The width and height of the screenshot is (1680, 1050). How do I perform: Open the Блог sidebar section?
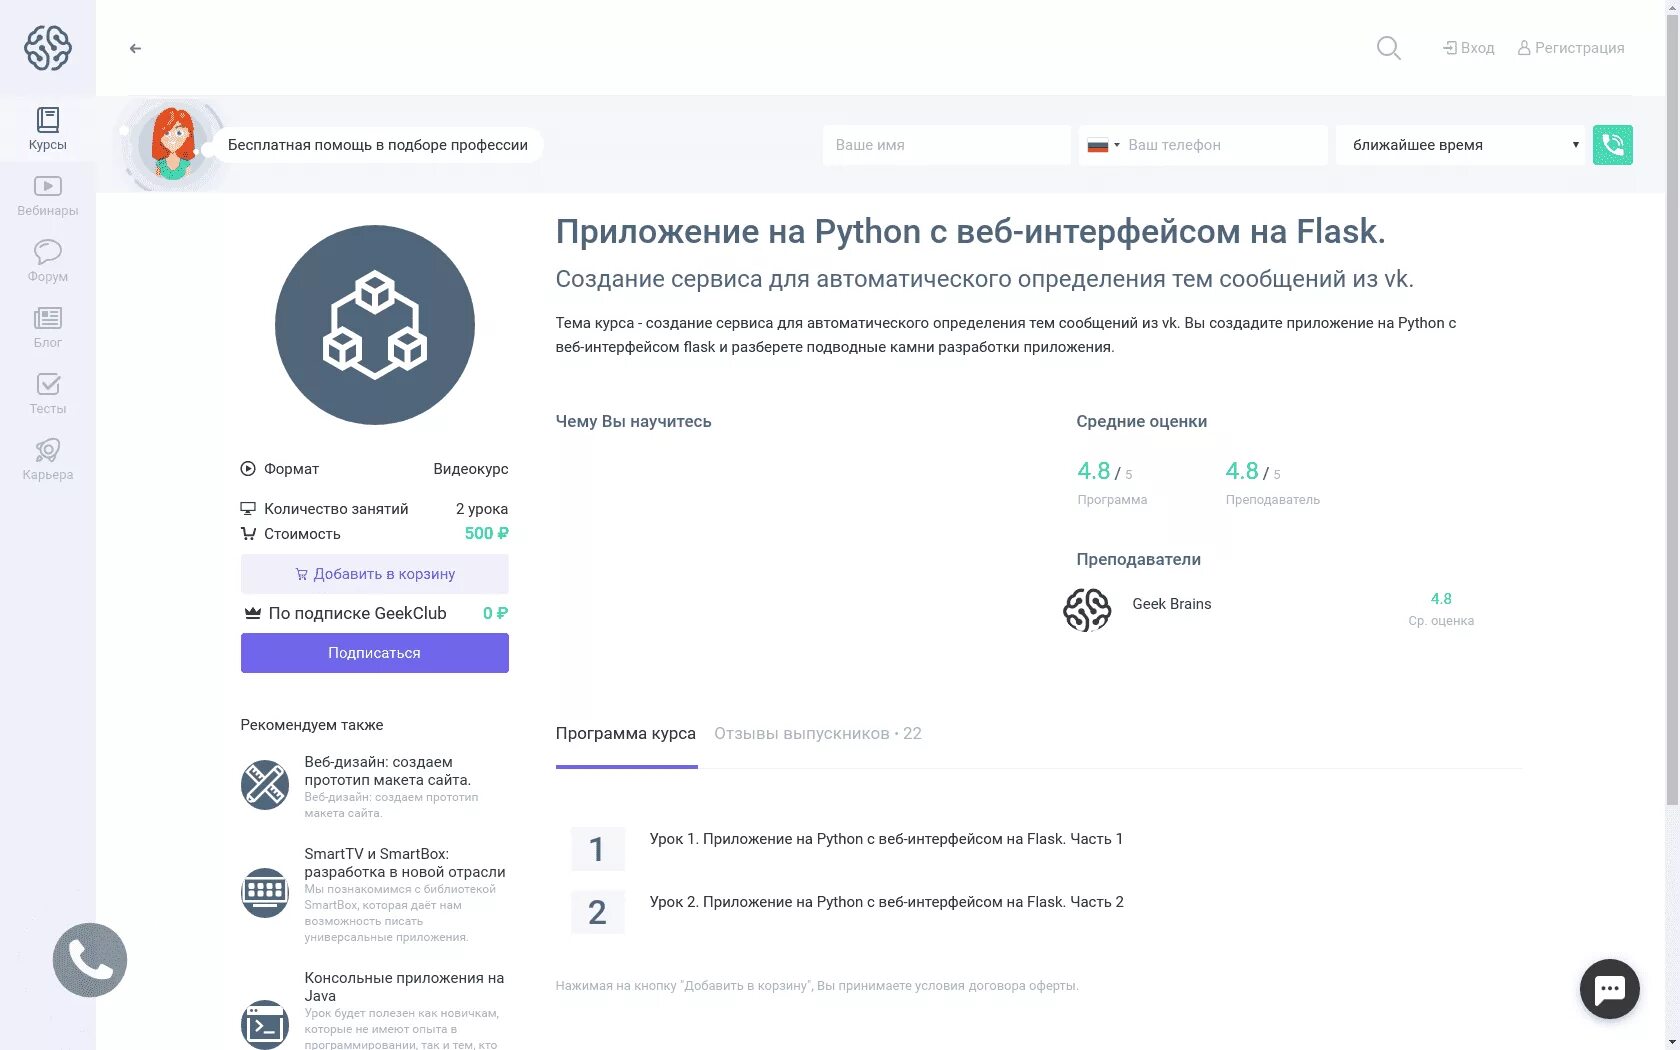[x=48, y=327]
